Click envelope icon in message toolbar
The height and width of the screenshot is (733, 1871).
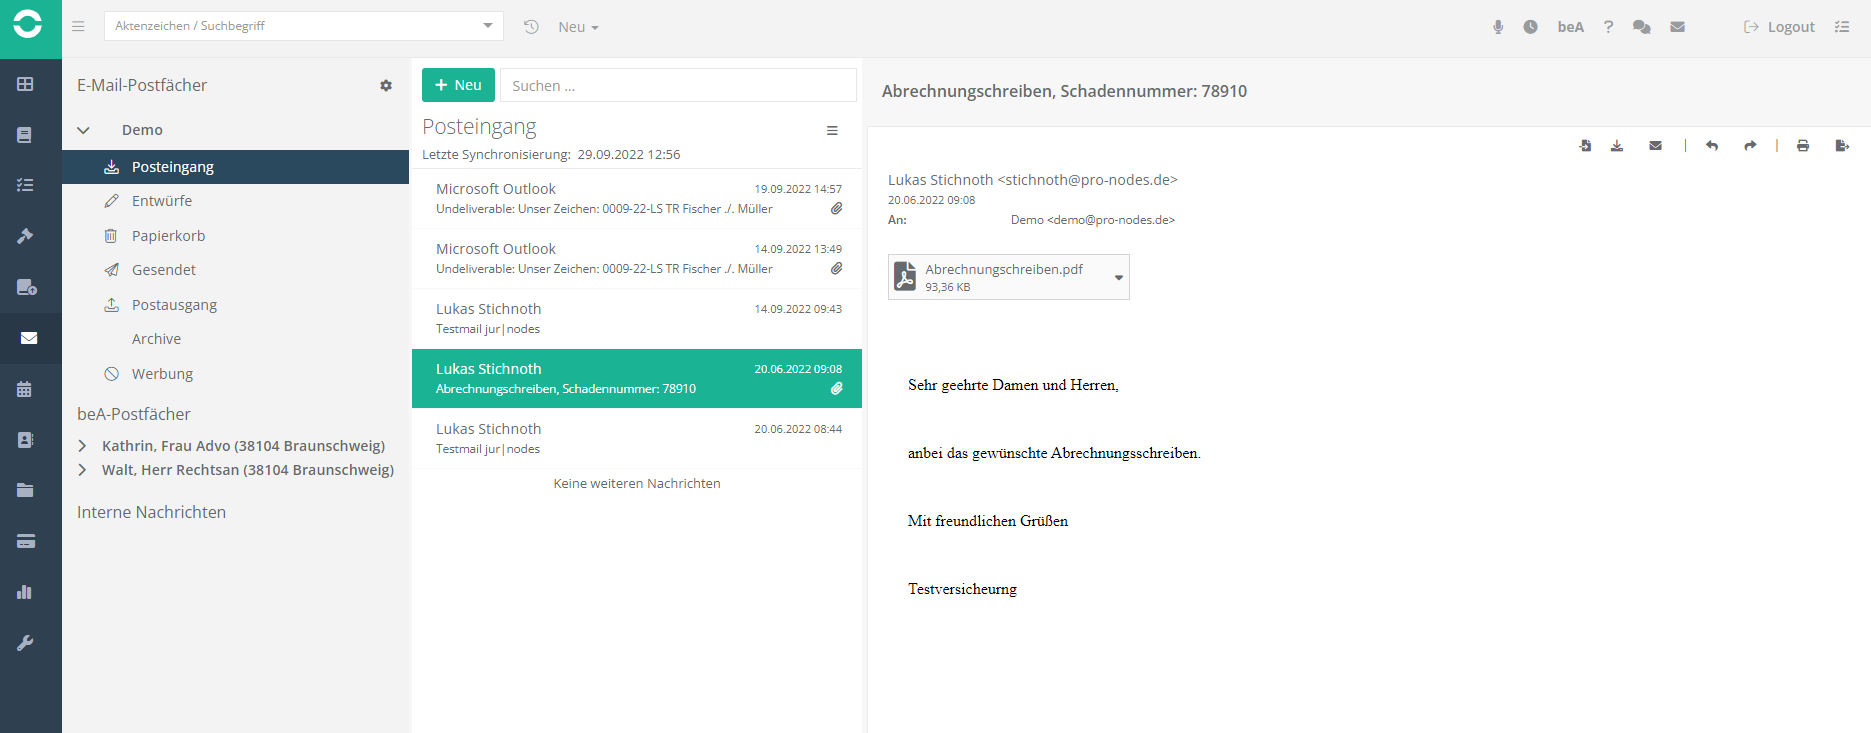pos(1655,146)
